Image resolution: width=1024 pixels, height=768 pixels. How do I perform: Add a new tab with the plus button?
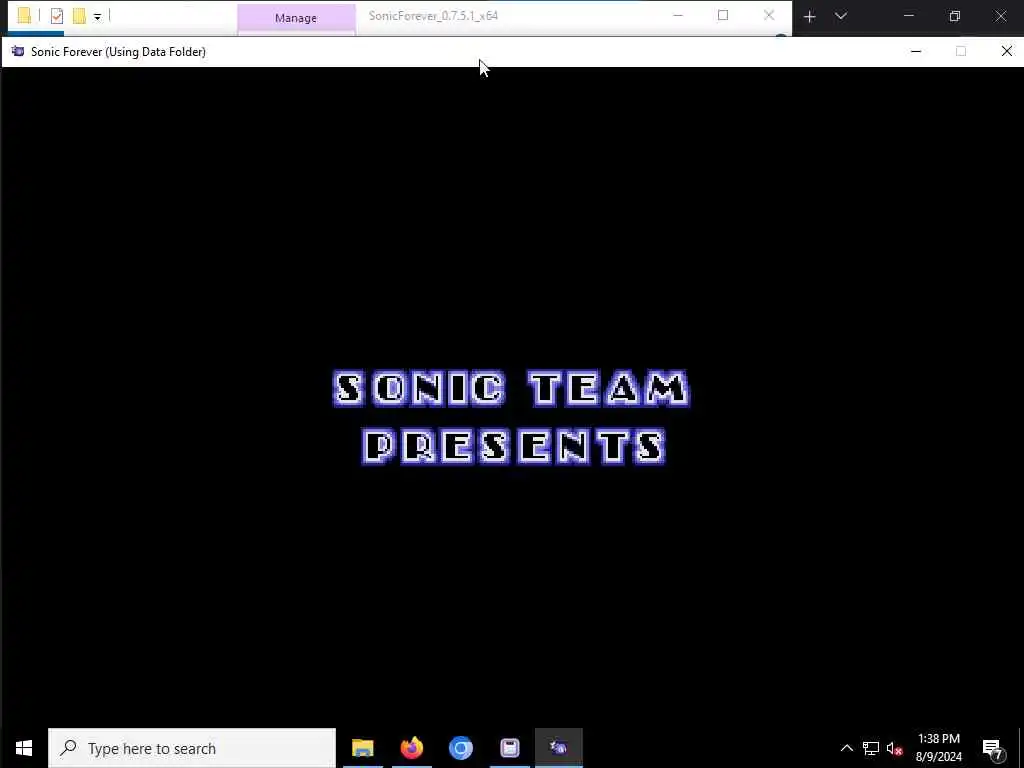809,17
